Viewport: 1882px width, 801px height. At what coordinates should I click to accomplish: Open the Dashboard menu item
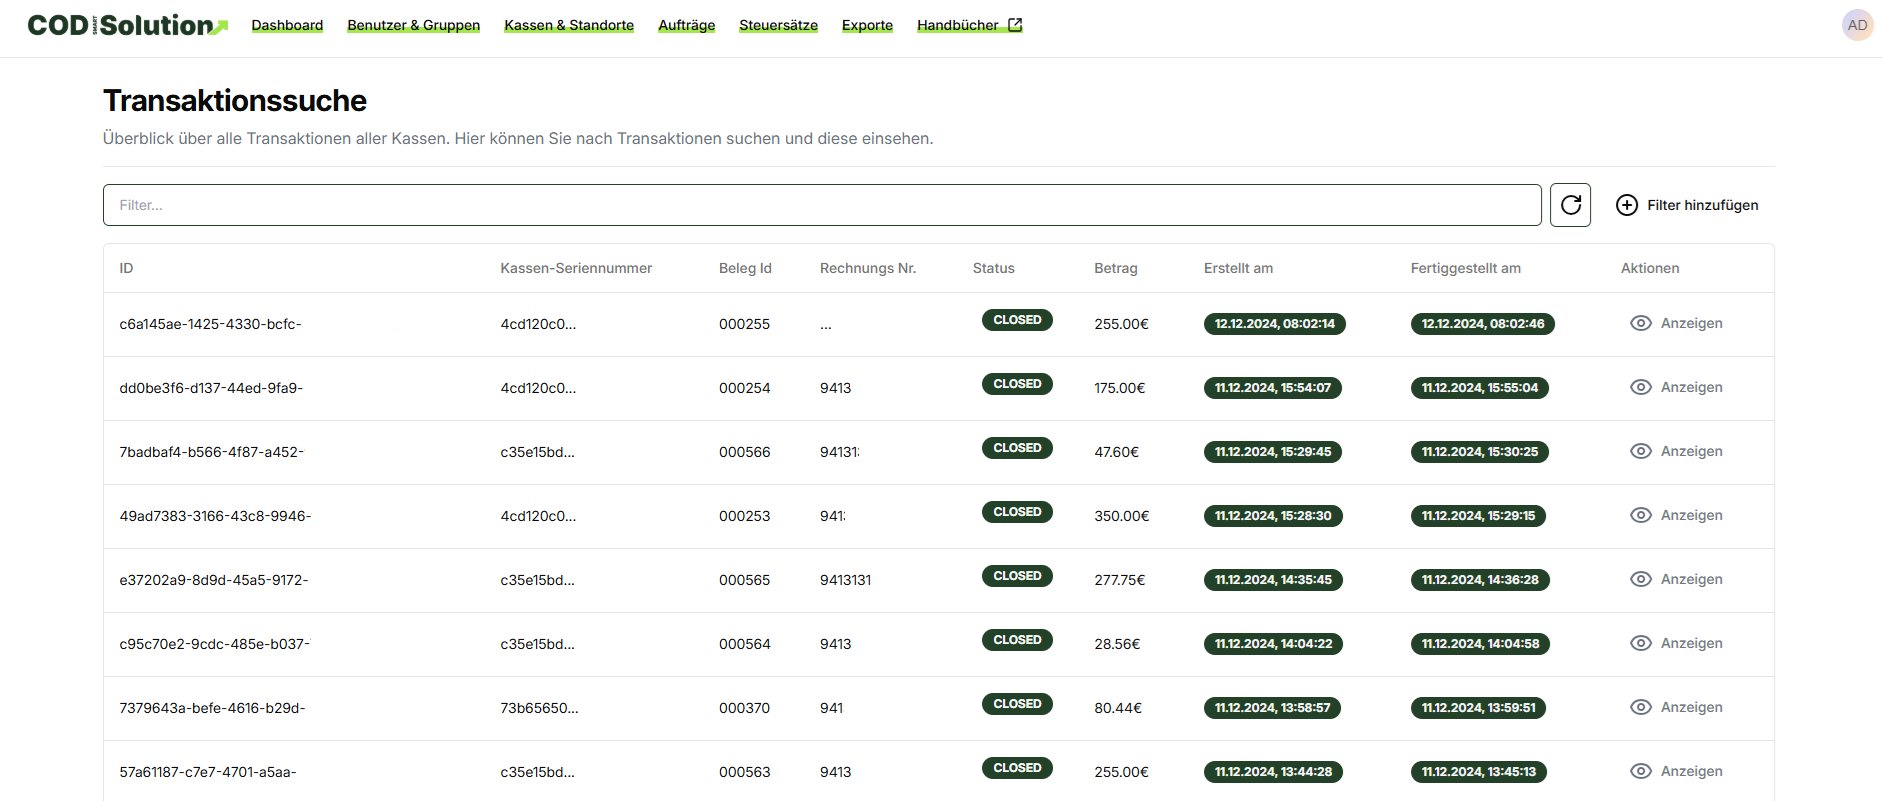pyautogui.click(x=287, y=25)
